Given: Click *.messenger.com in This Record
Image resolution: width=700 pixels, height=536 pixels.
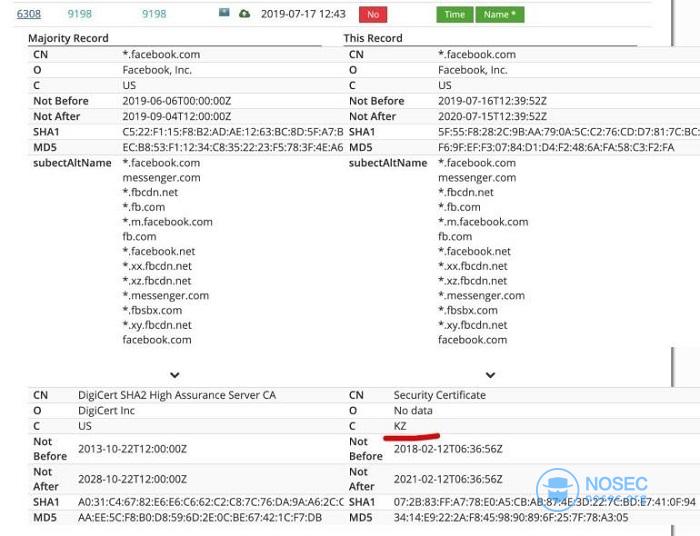Looking at the screenshot, I should coord(481,295).
